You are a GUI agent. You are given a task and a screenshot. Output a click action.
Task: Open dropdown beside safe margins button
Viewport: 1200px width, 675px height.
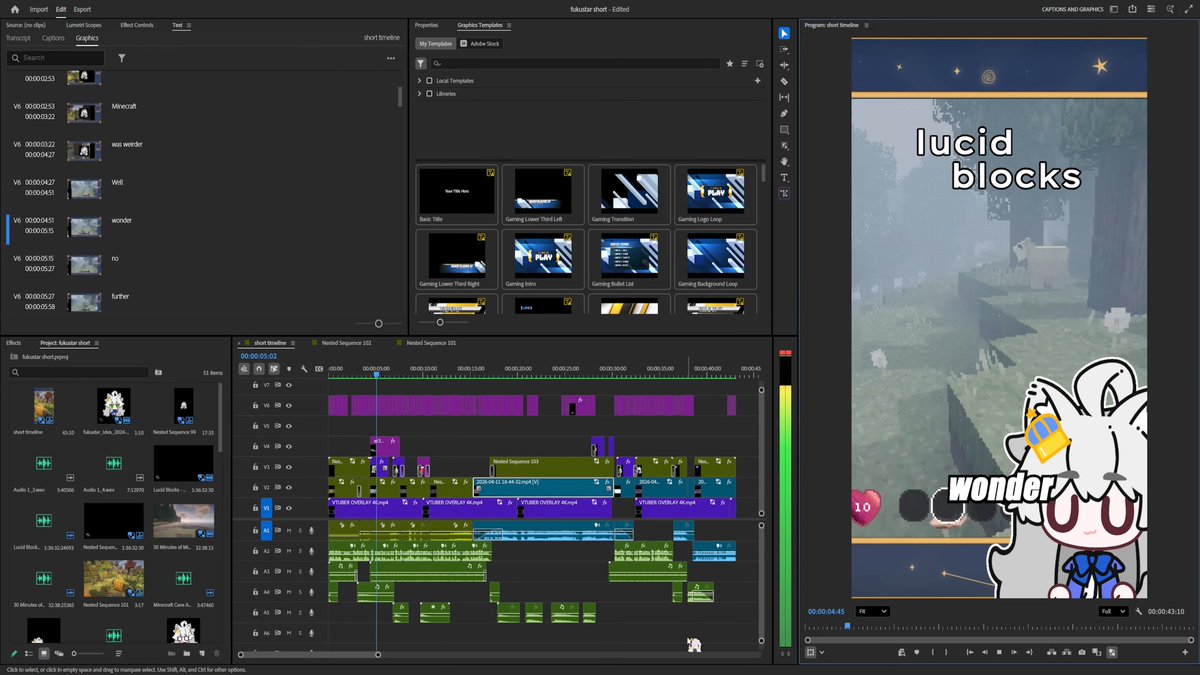click(822, 652)
